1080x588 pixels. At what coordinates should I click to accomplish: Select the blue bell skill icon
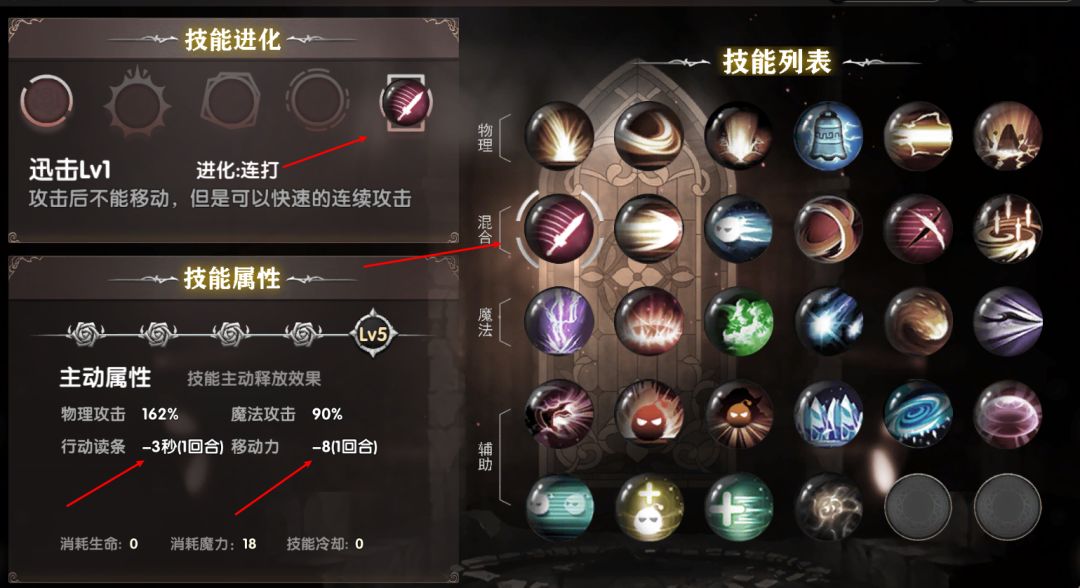coord(828,136)
